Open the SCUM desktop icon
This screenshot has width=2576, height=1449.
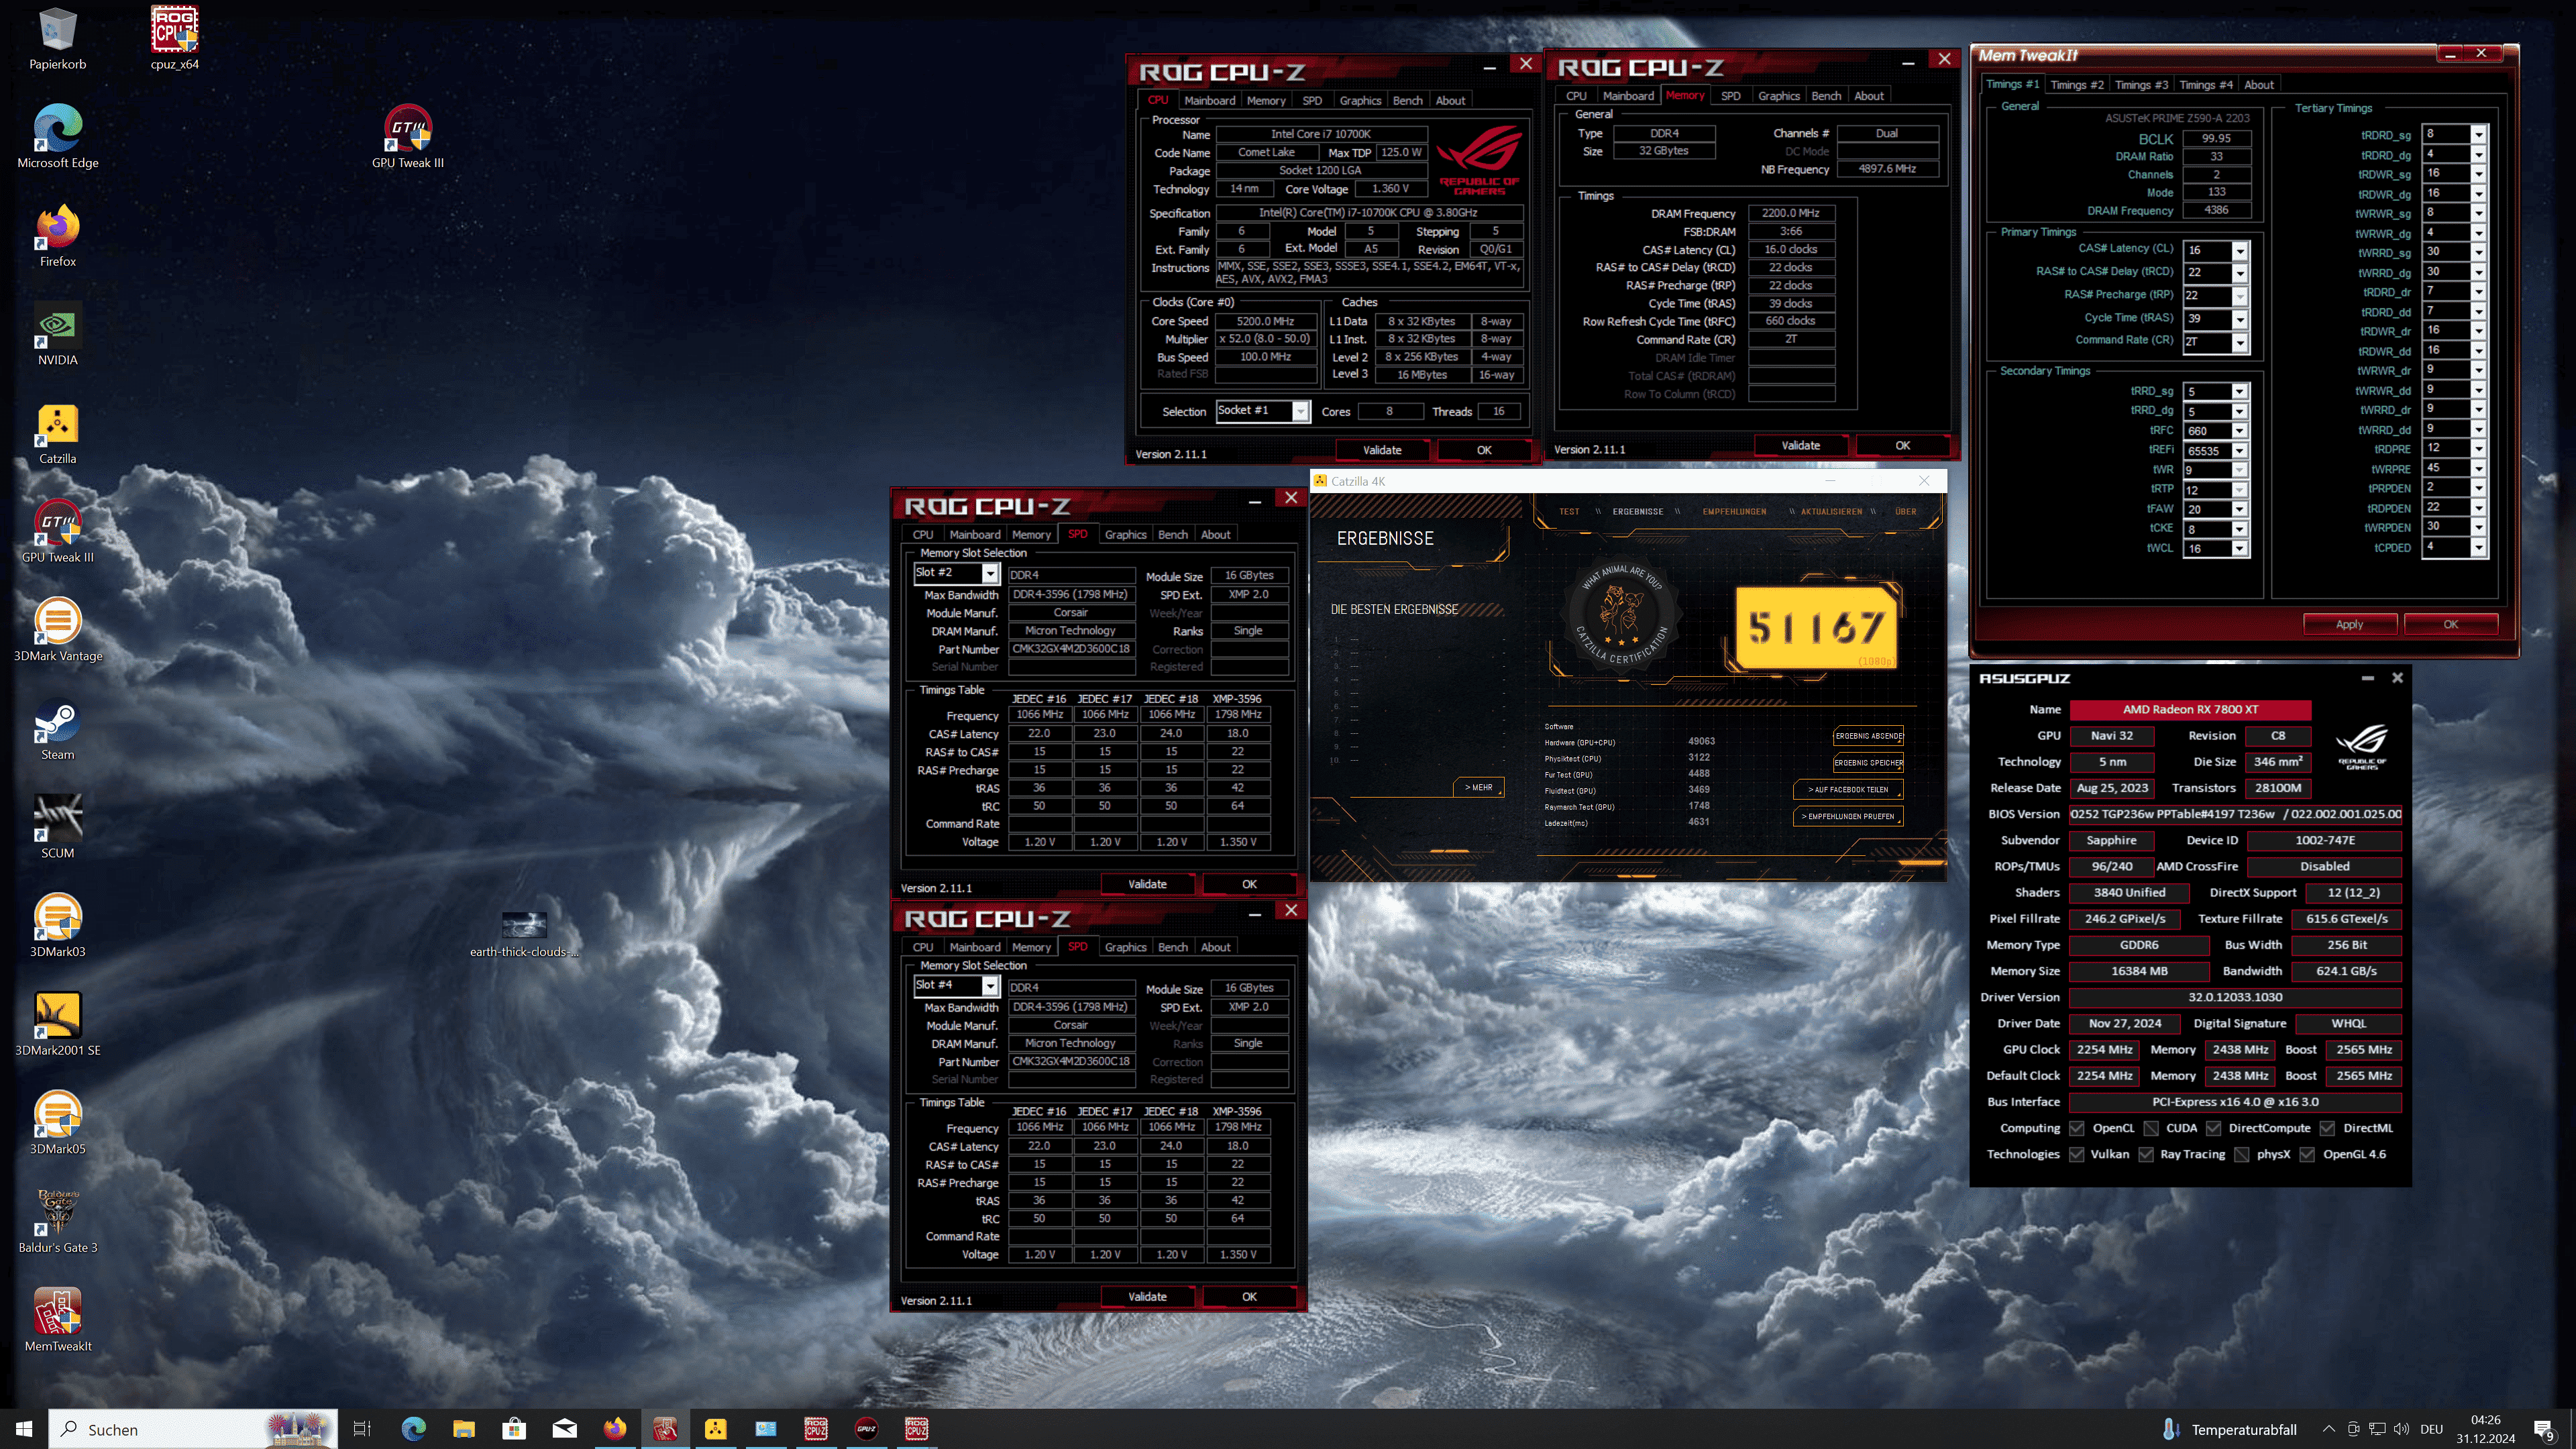tap(57, 828)
